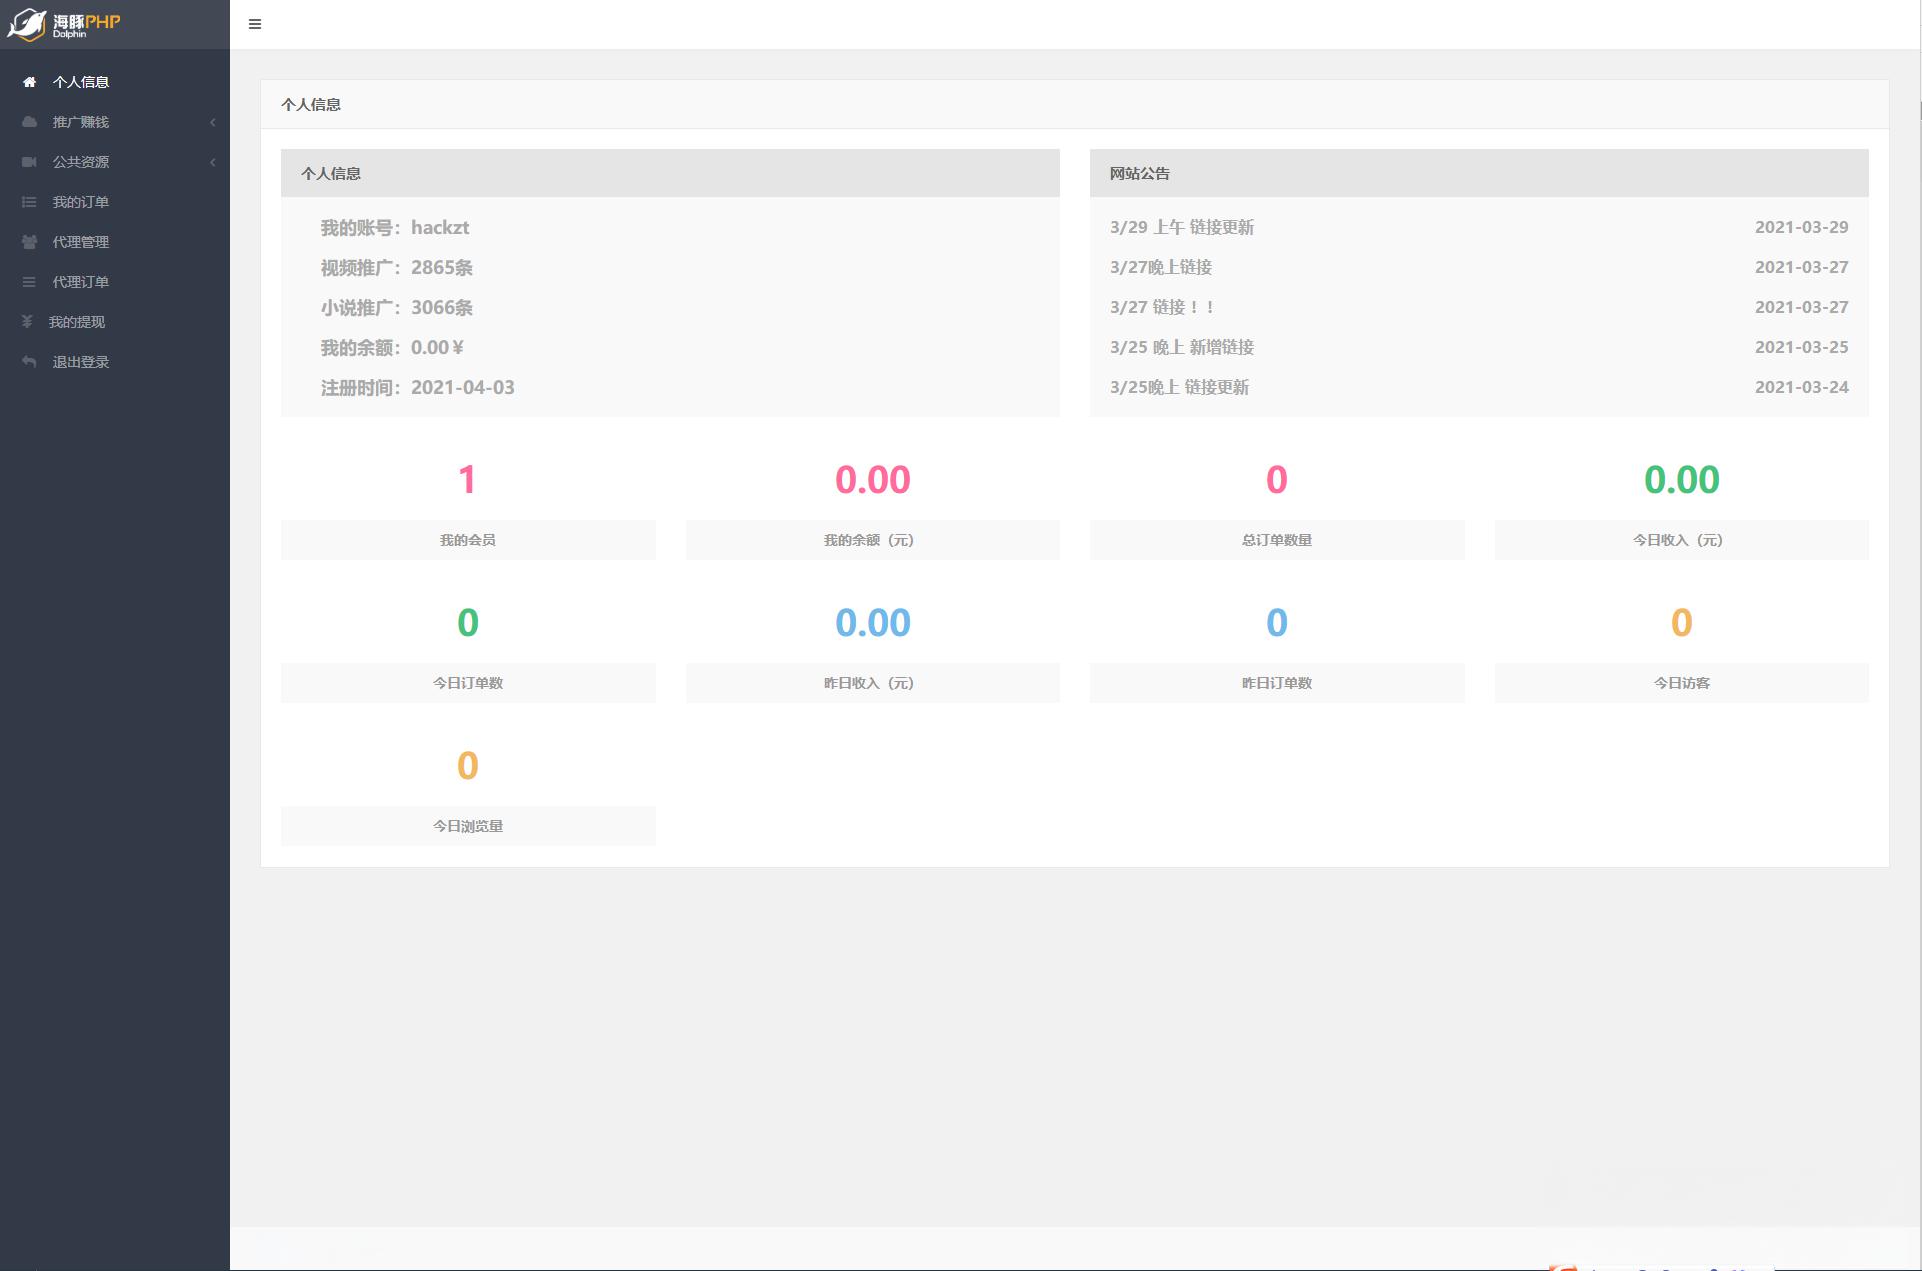Image resolution: width=1922 pixels, height=1271 pixels.
Task: Toggle the sidebar with the hamburger icon
Action: click(255, 24)
